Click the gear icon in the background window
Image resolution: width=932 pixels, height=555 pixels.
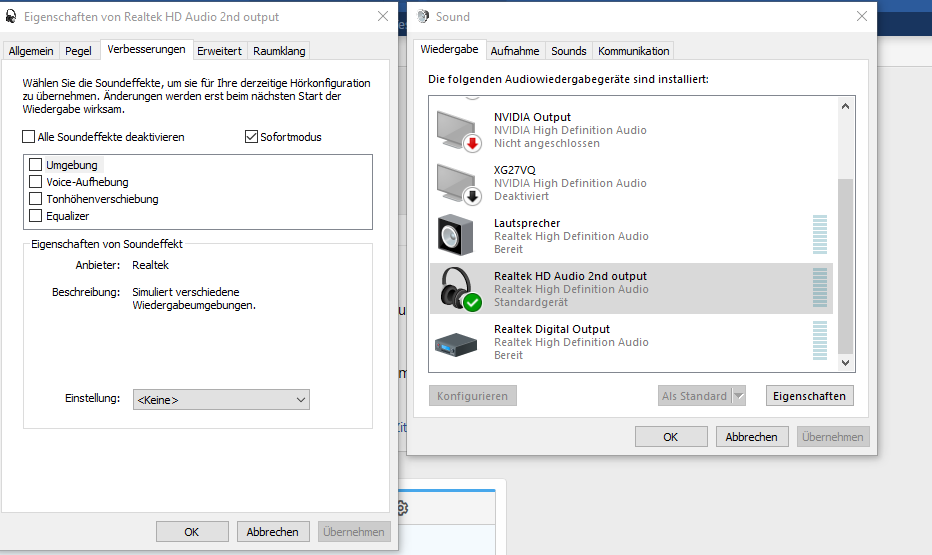coord(402,508)
